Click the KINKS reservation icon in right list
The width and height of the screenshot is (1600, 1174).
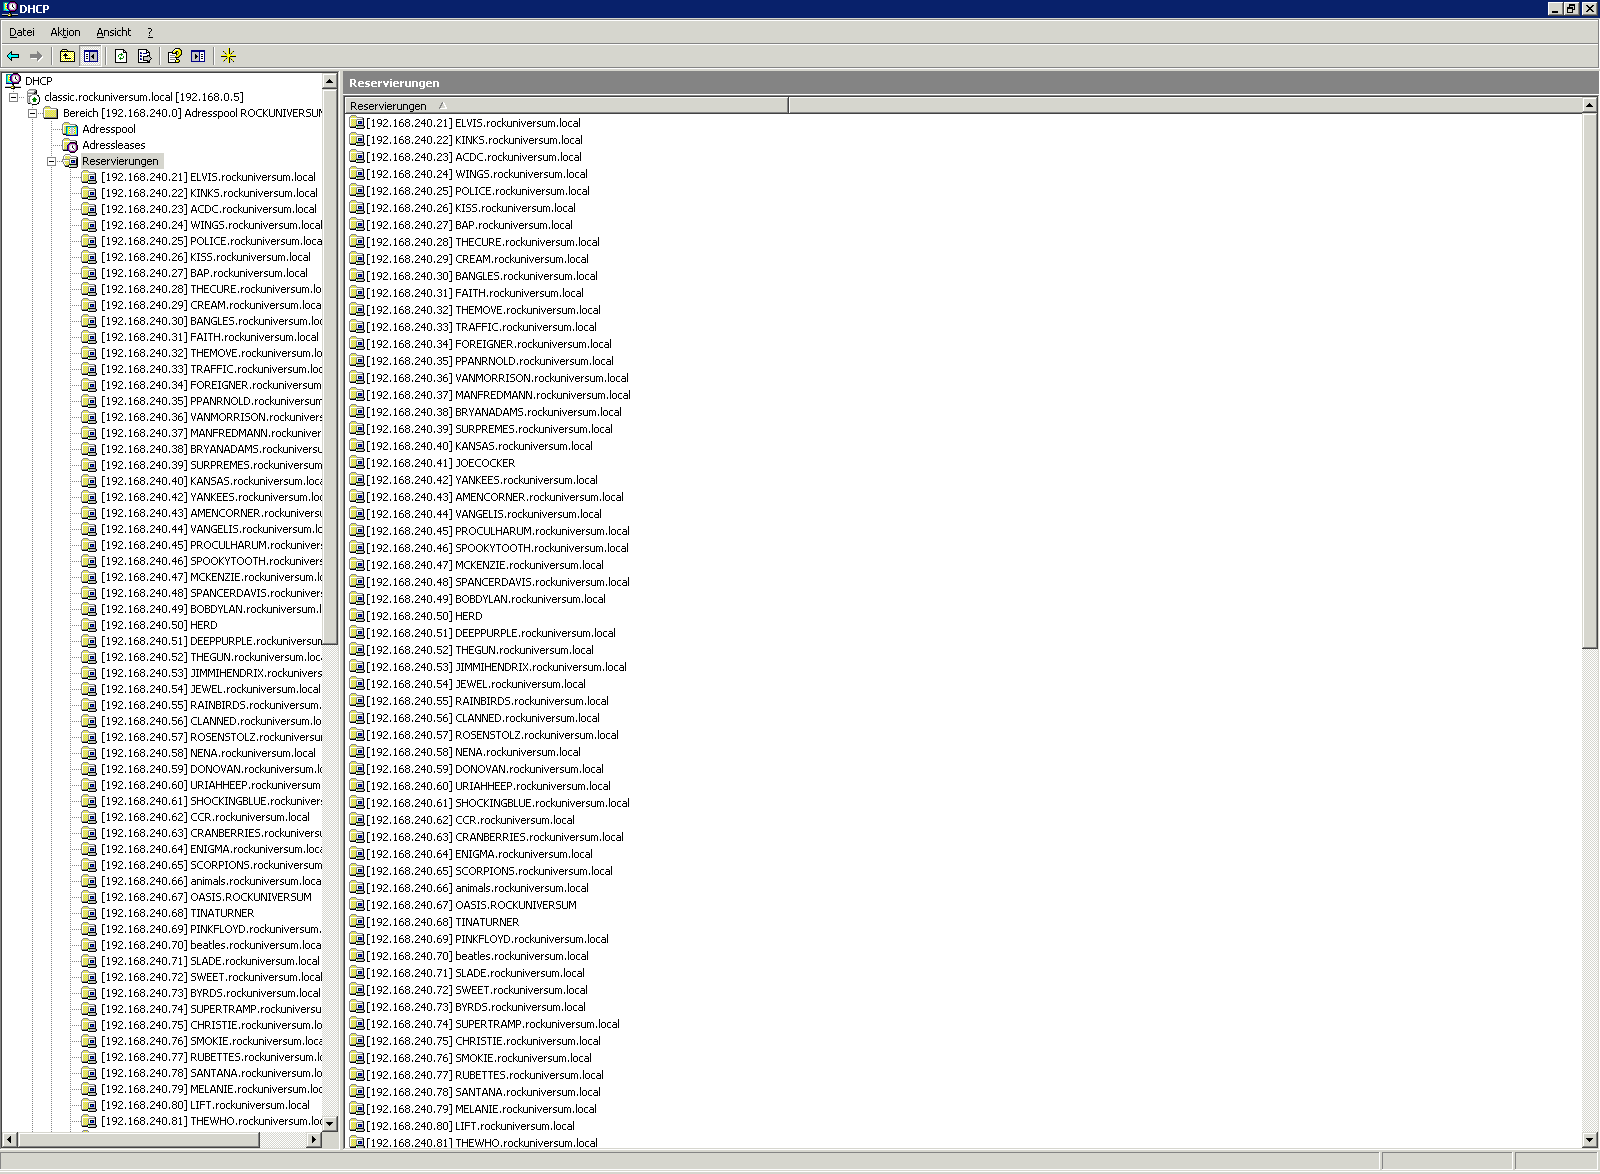click(357, 140)
